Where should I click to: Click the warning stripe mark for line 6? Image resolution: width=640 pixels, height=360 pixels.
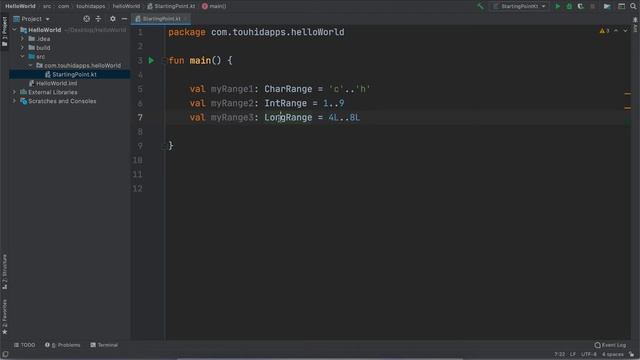pos(627,108)
